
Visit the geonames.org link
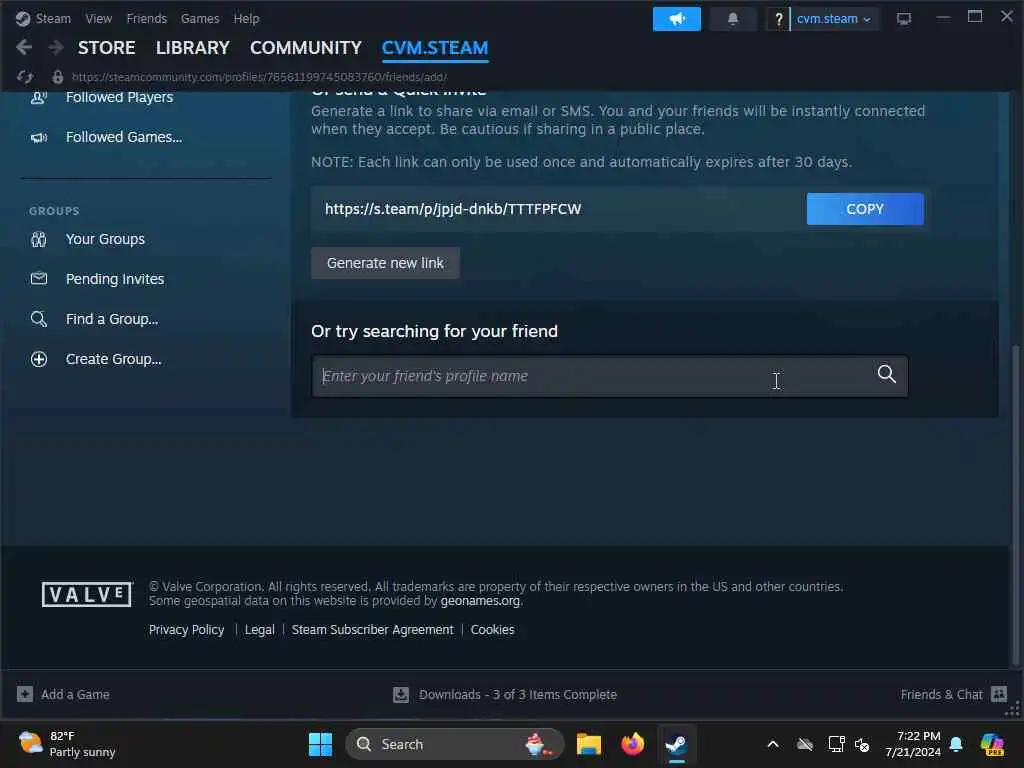point(480,601)
